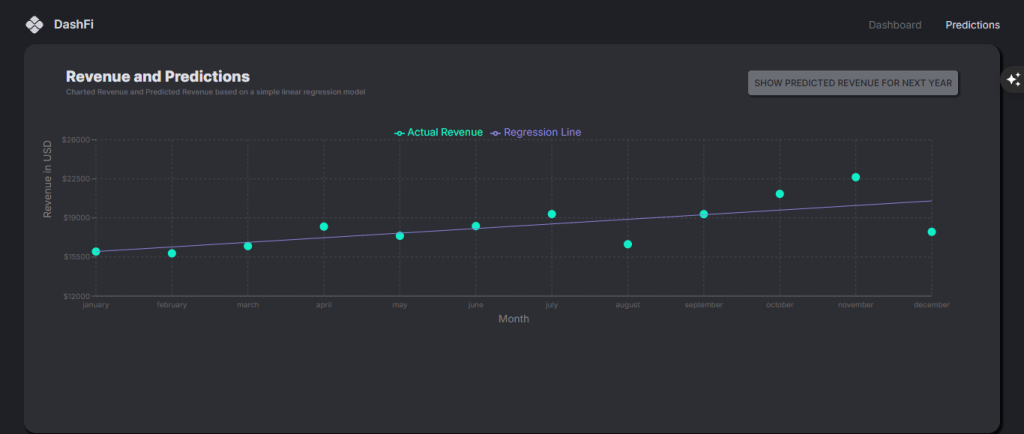
Task: Click the December revenue data point
Action: pos(931,232)
